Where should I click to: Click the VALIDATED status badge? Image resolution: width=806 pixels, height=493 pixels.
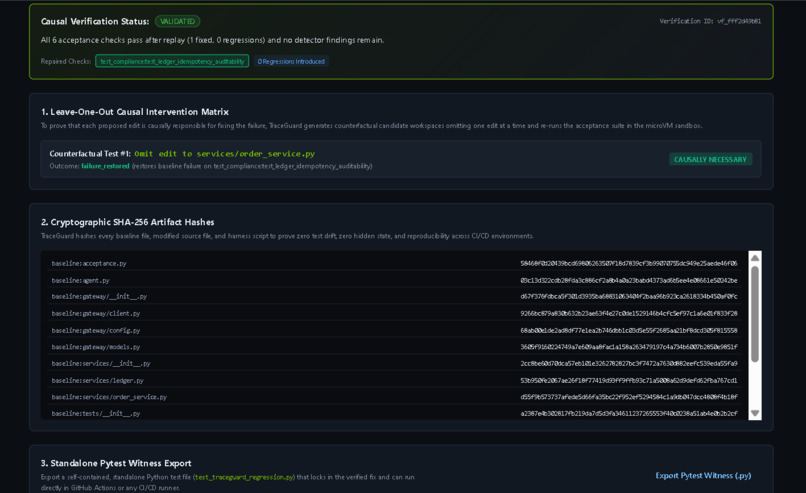(x=177, y=22)
